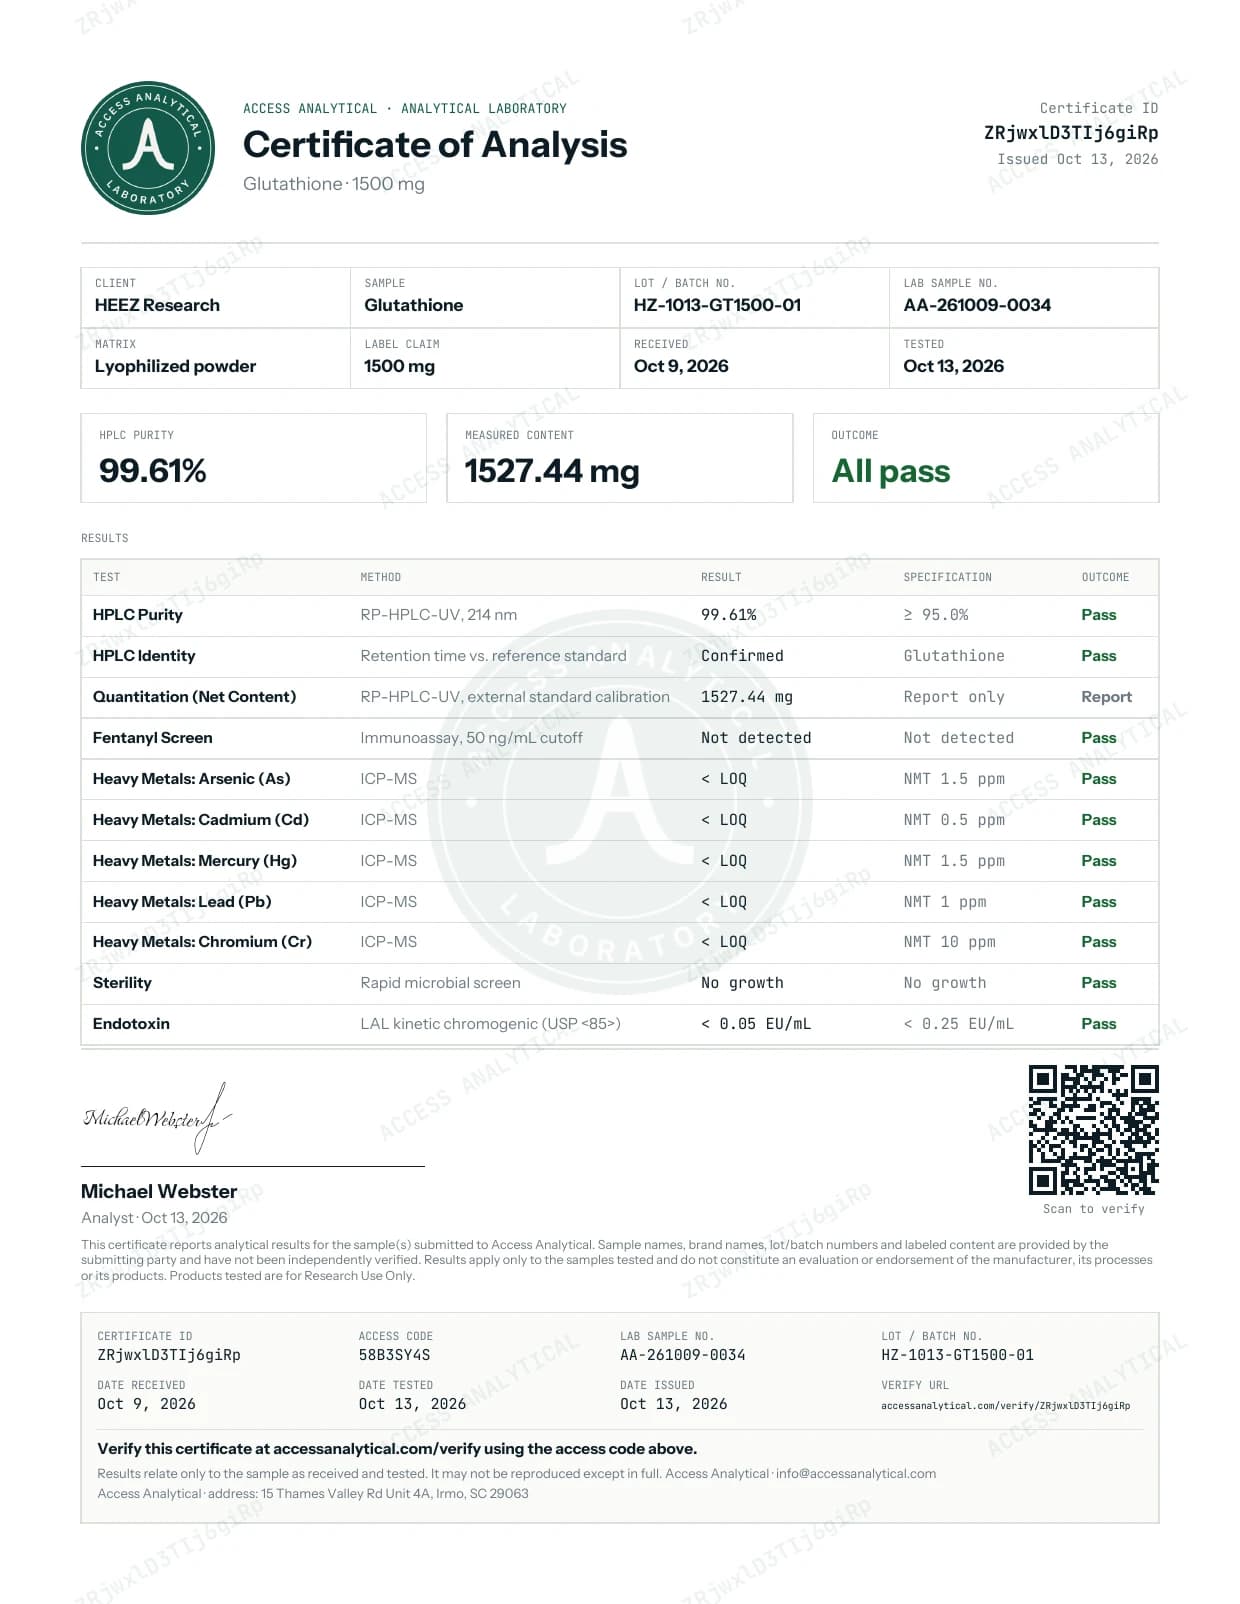Select the access code 58B3SY4S
Image resolution: width=1240 pixels, height=1604 pixels.
394,1355
